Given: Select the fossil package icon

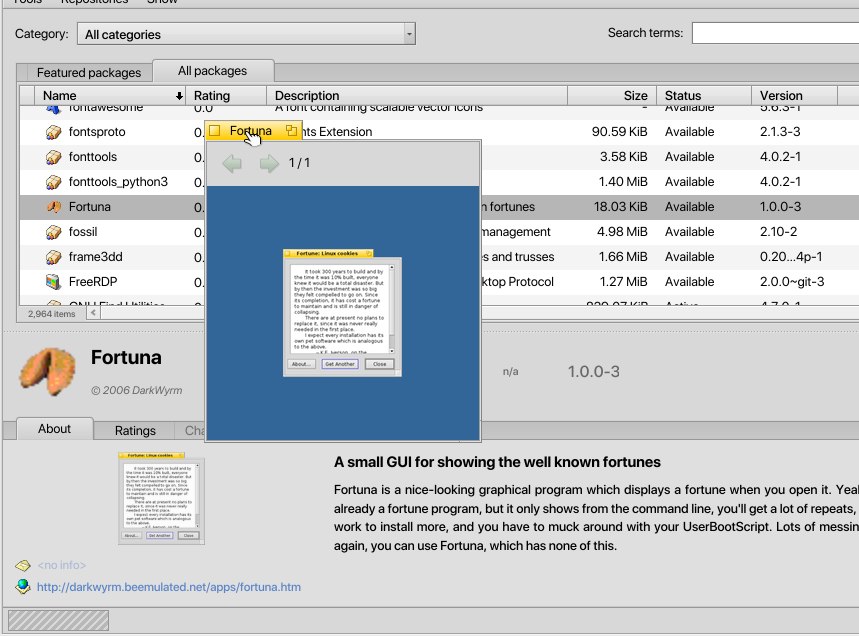Looking at the screenshot, I should (53, 232).
